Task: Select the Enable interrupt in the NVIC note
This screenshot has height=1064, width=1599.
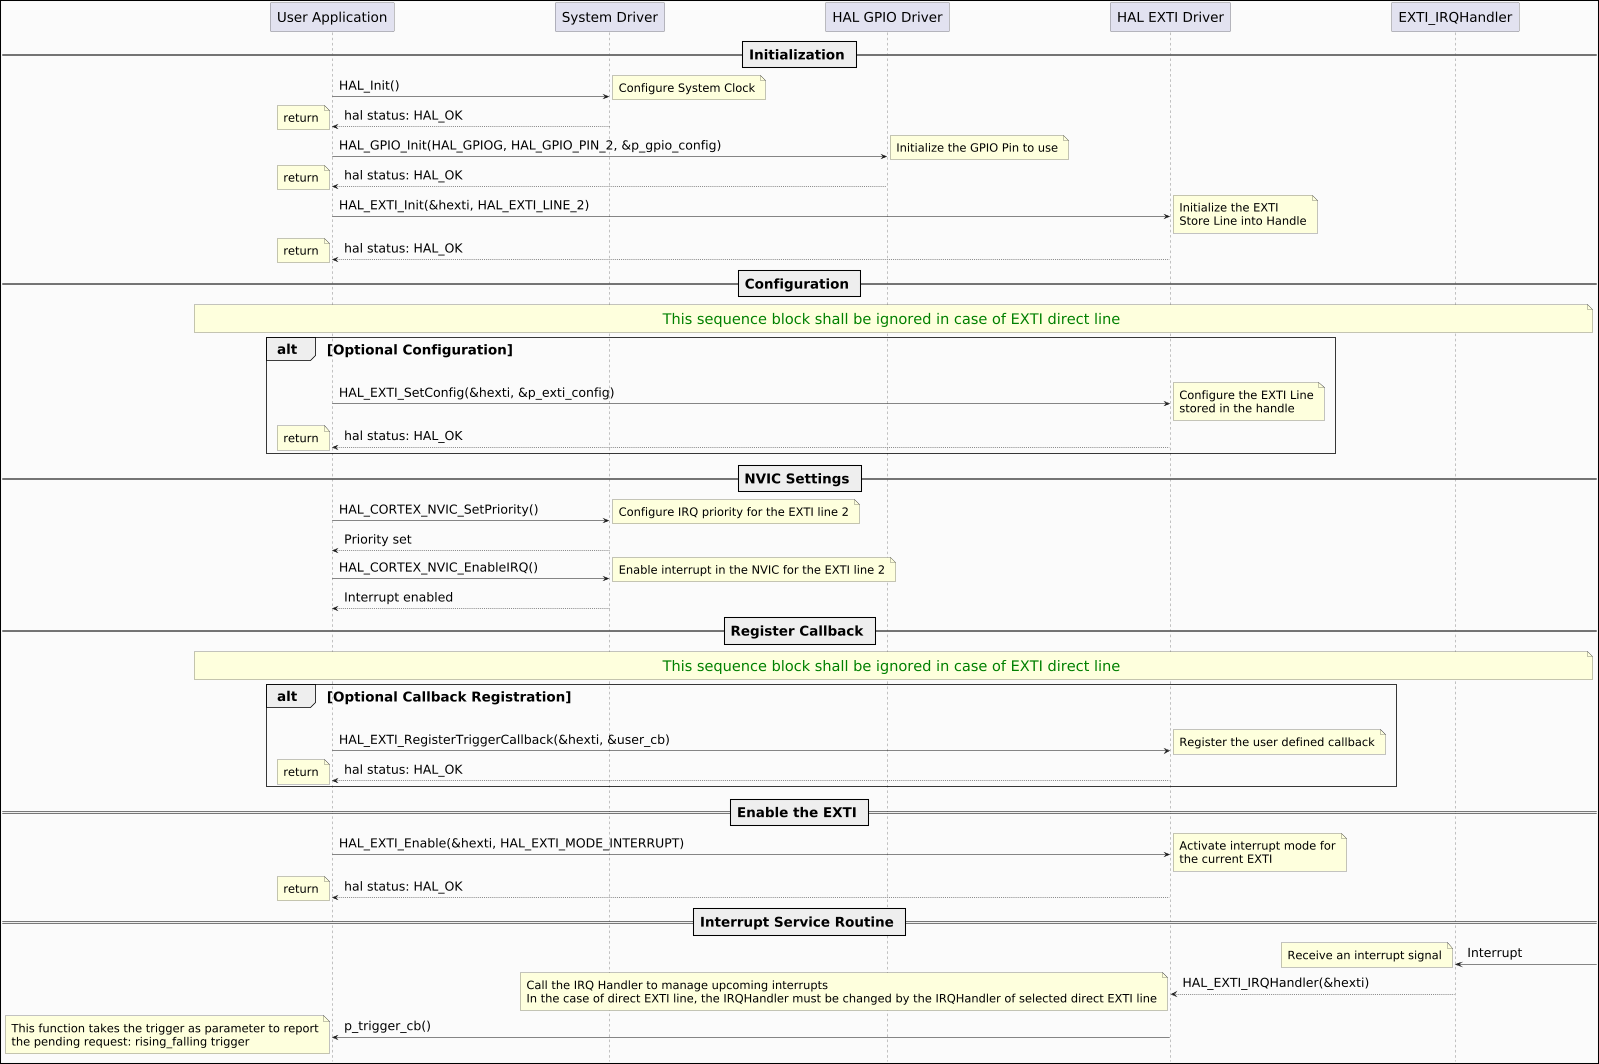Action: click(753, 570)
